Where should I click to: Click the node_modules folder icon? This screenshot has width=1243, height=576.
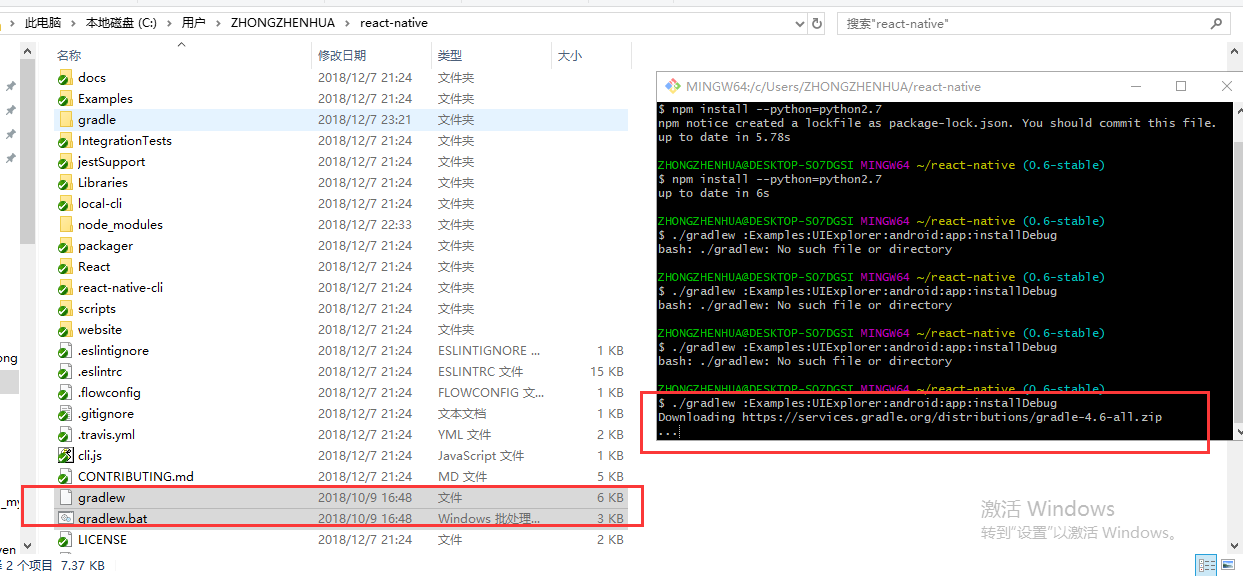point(65,225)
